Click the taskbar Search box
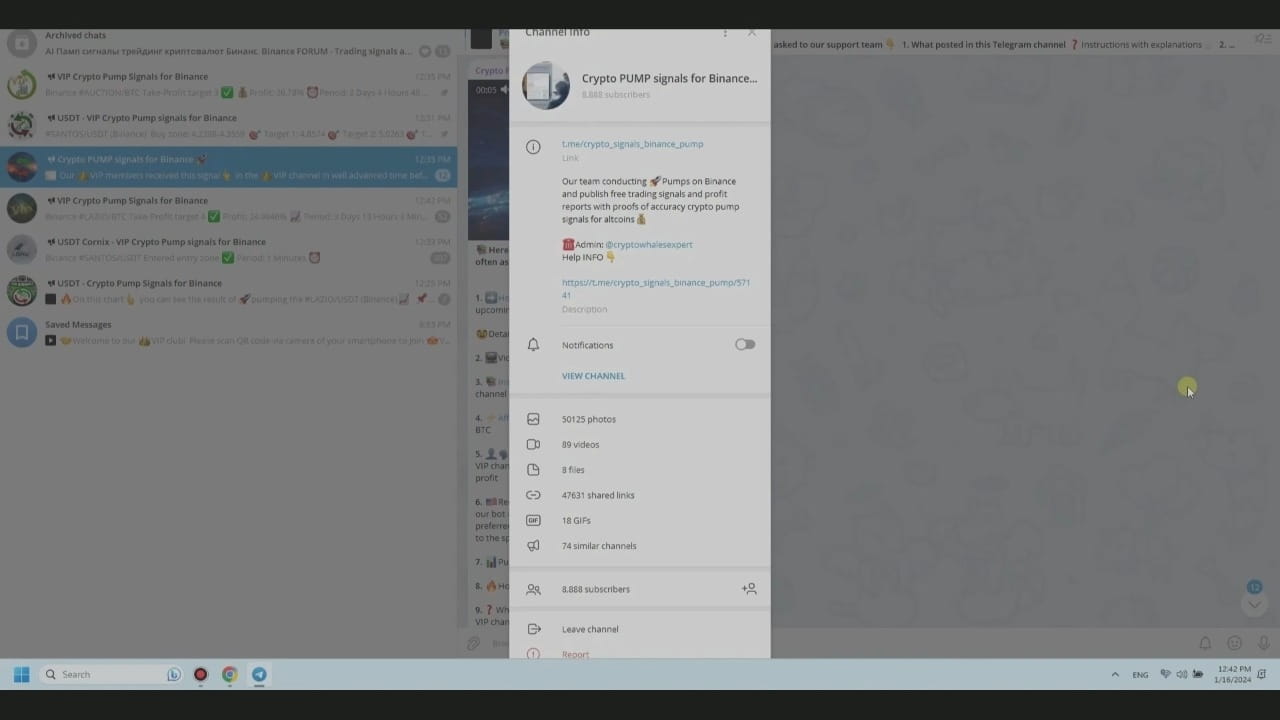The image size is (1280, 720). coord(112,674)
